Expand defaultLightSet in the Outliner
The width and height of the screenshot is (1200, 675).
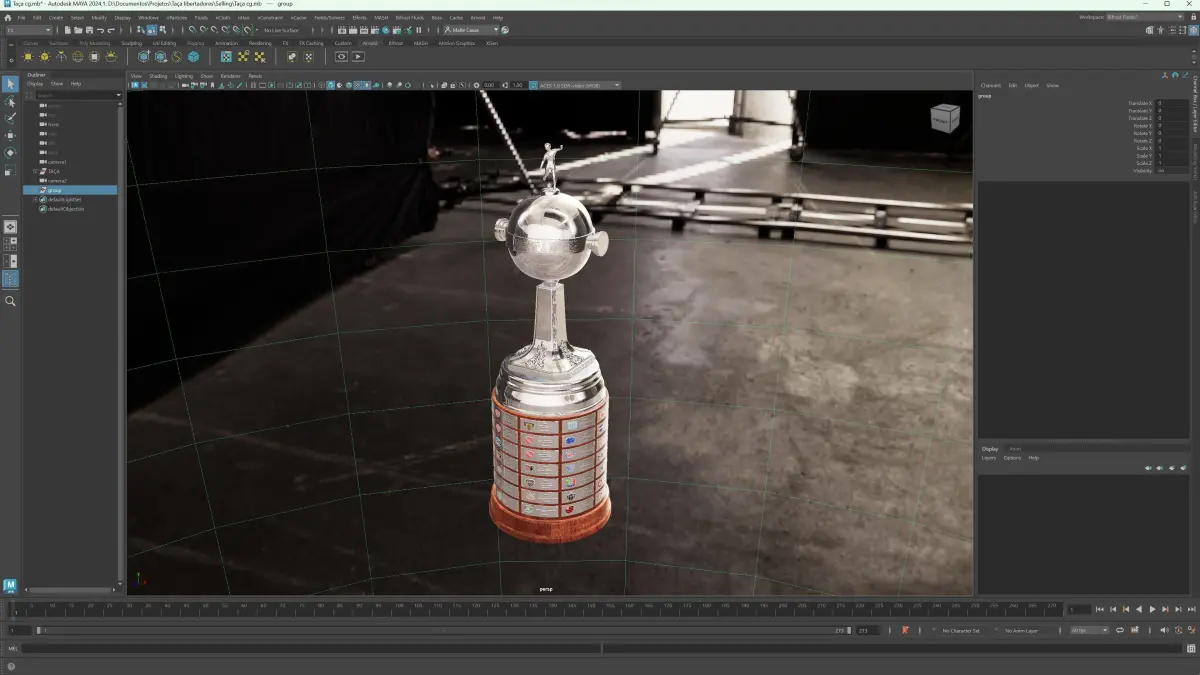click(x=35, y=199)
